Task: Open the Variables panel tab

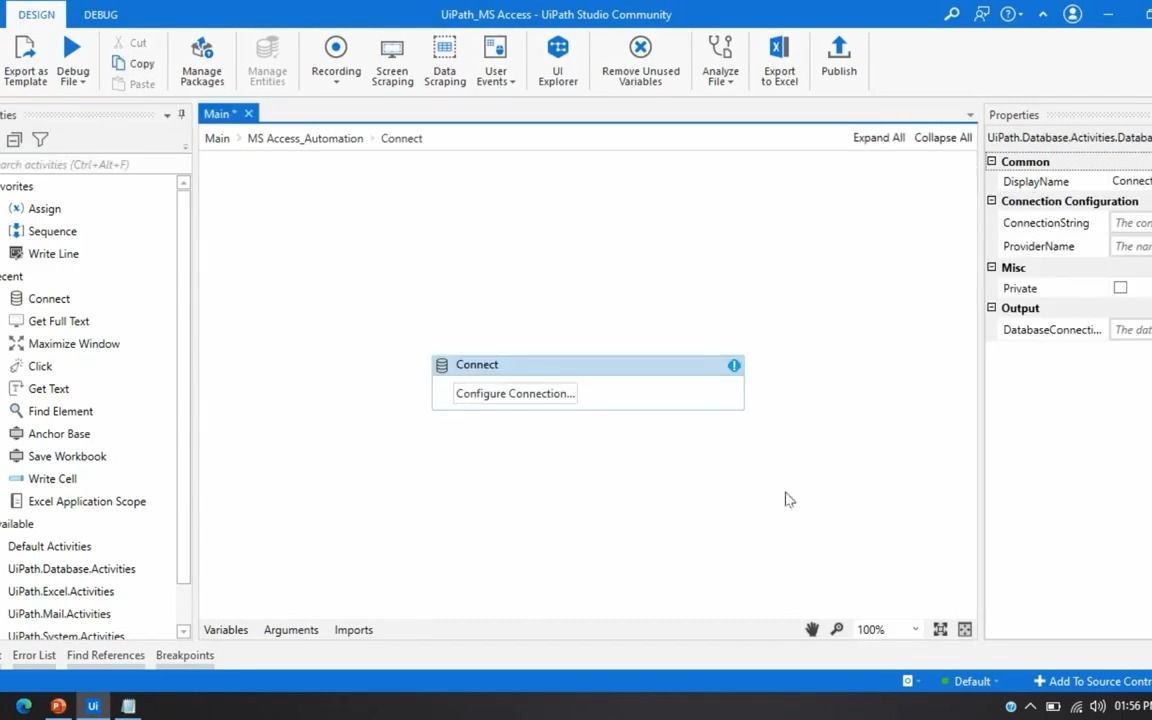Action: tap(226, 630)
